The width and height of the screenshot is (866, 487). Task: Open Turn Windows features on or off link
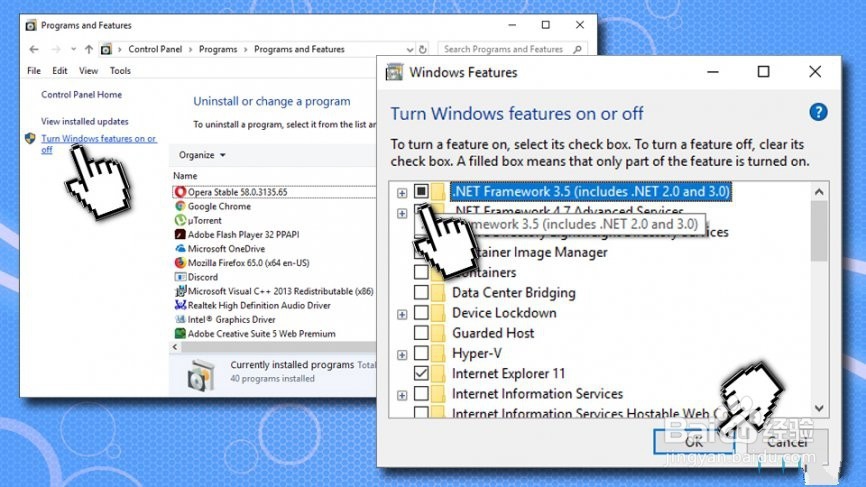pyautogui.click(x=98, y=144)
